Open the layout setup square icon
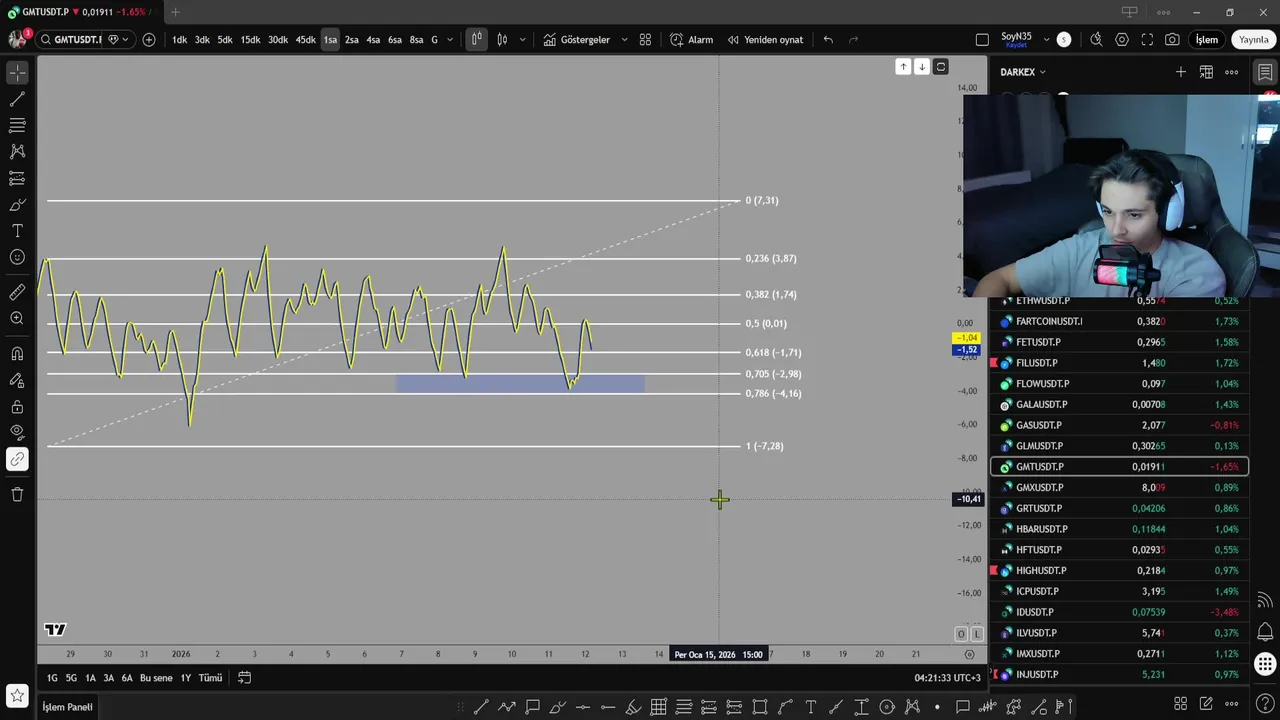The image size is (1280, 720). tap(982, 40)
